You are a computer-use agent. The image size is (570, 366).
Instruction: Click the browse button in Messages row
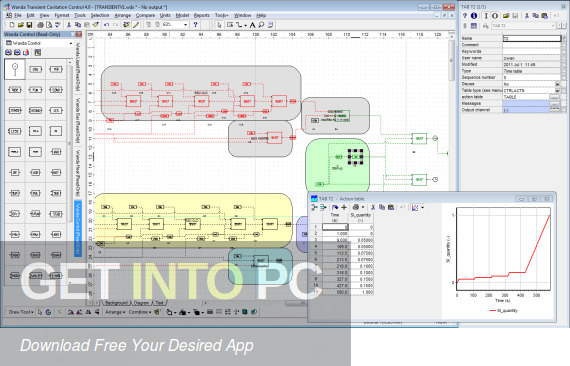[554, 104]
